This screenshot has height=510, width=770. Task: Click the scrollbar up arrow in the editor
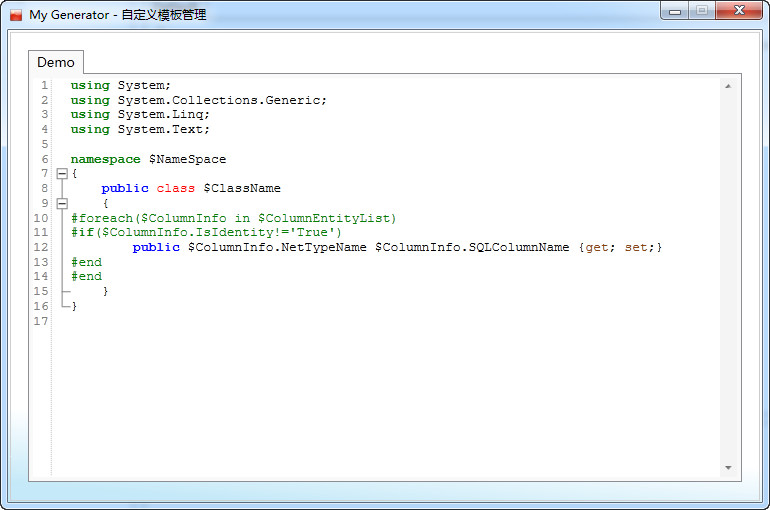click(728, 86)
